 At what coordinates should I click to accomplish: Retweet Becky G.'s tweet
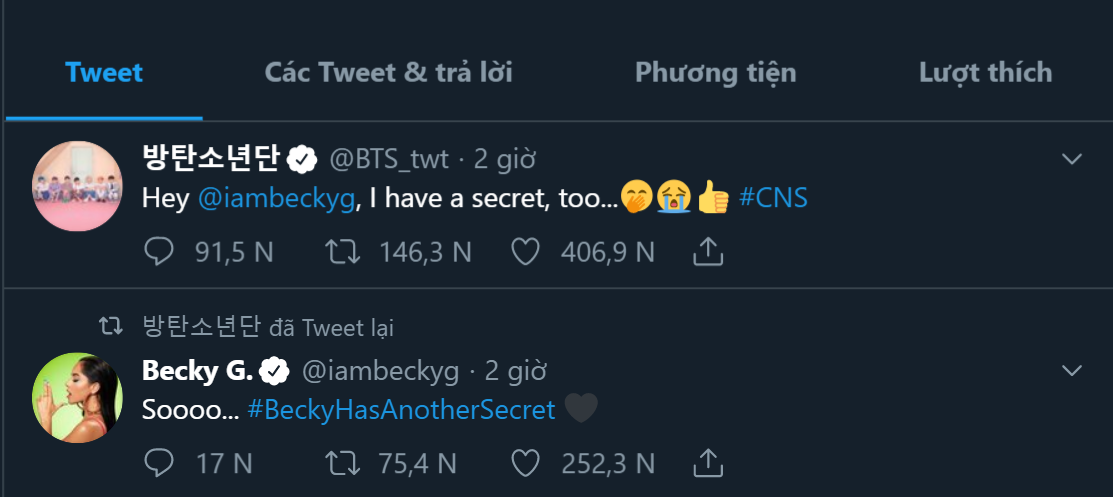342,462
